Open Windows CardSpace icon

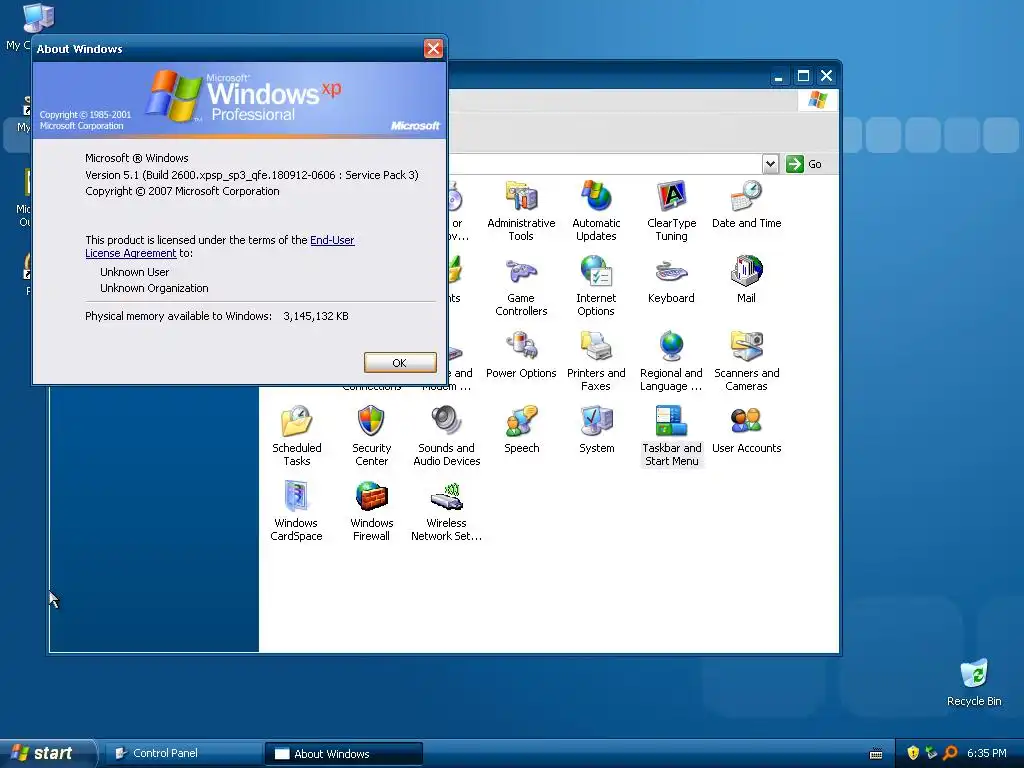tap(296, 511)
